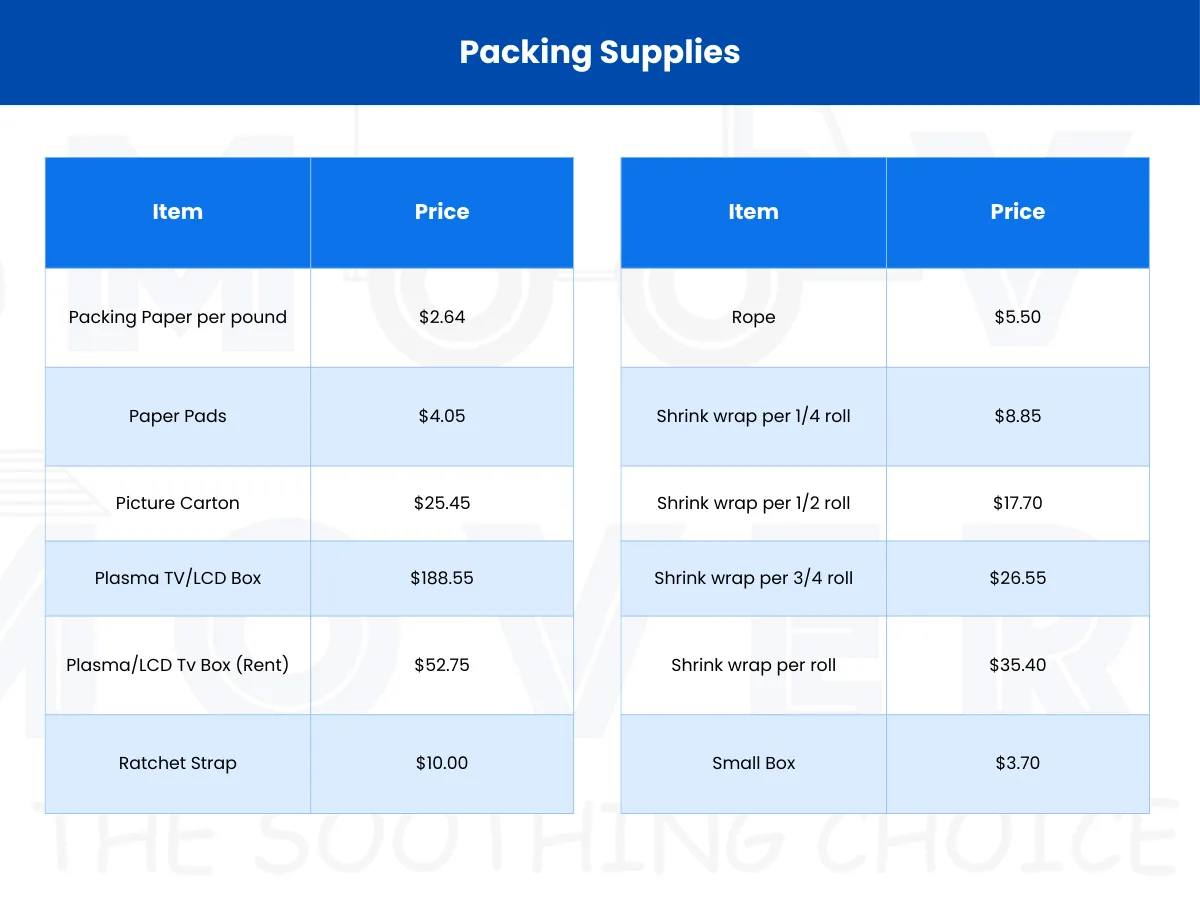This screenshot has height=900, width=1200.
Task: Select the left table Price header
Action: click(x=442, y=212)
